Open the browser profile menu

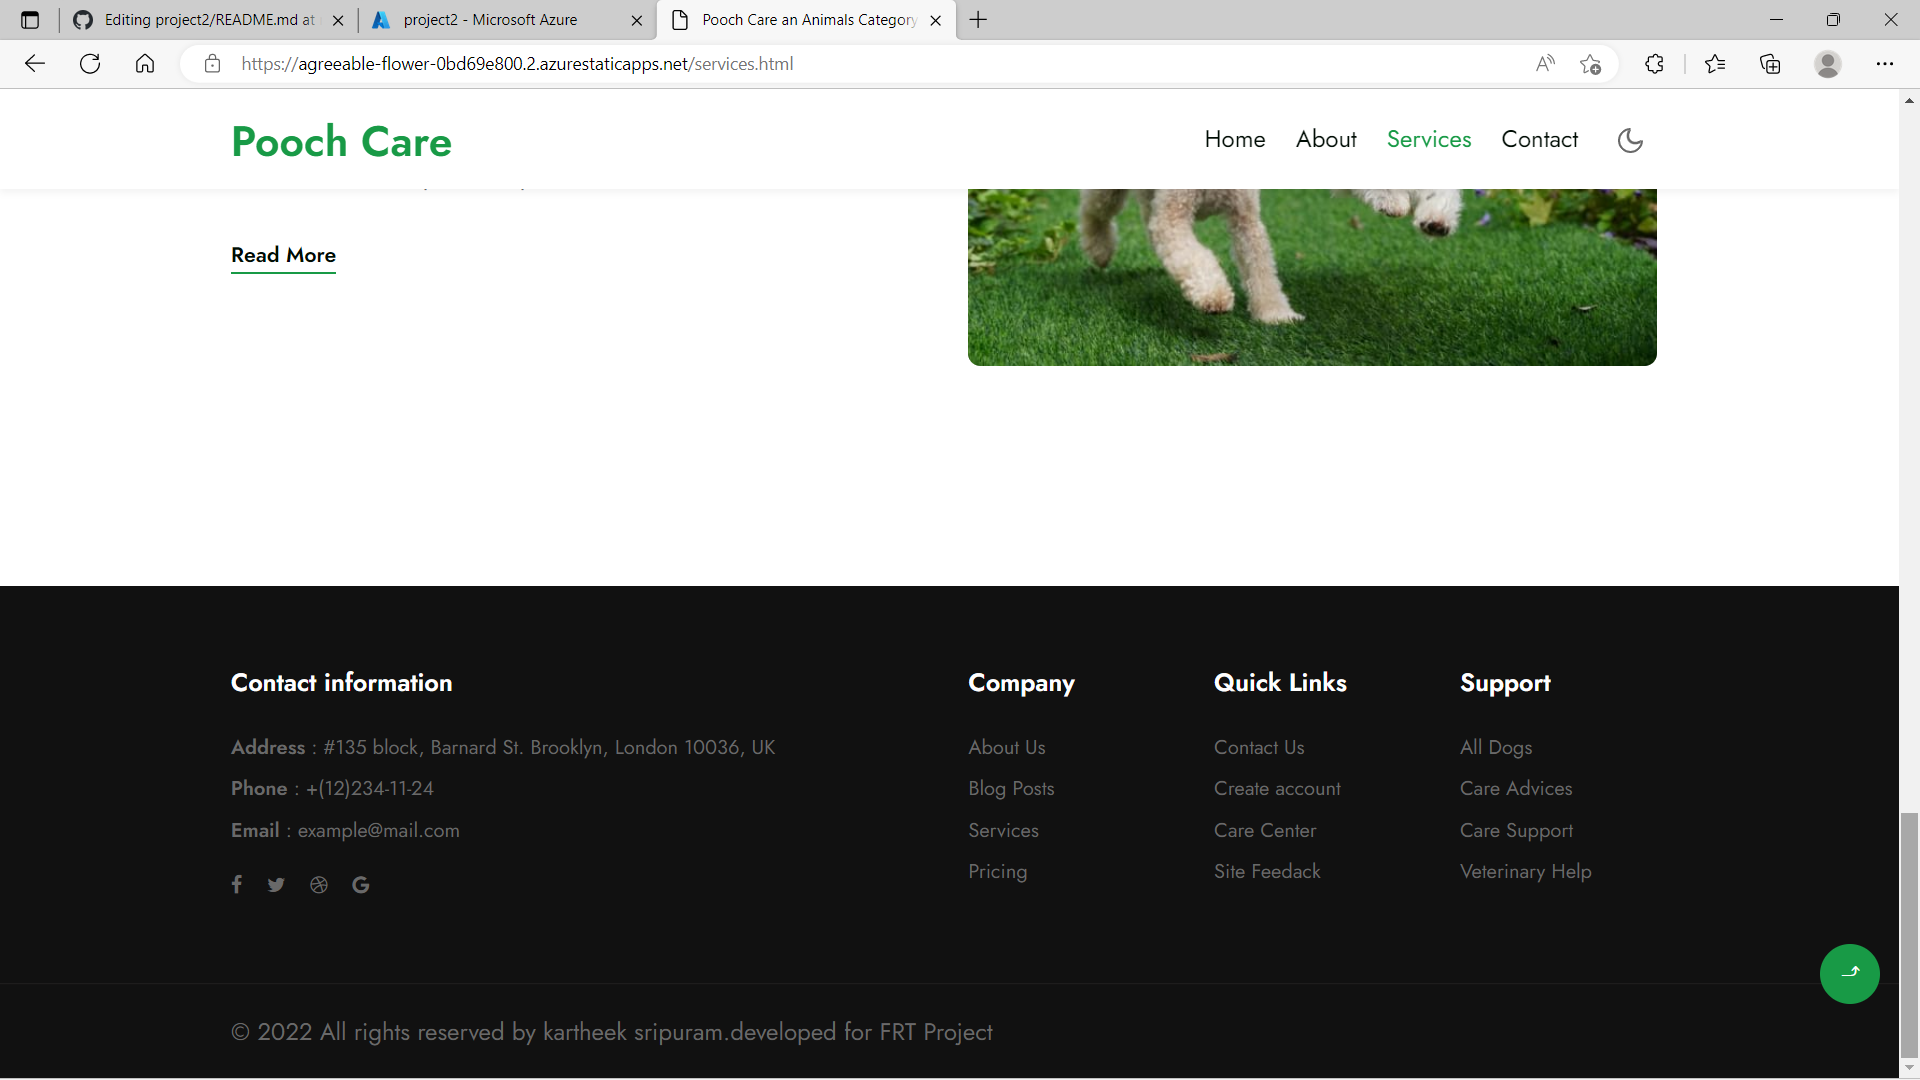coord(1828,63)
